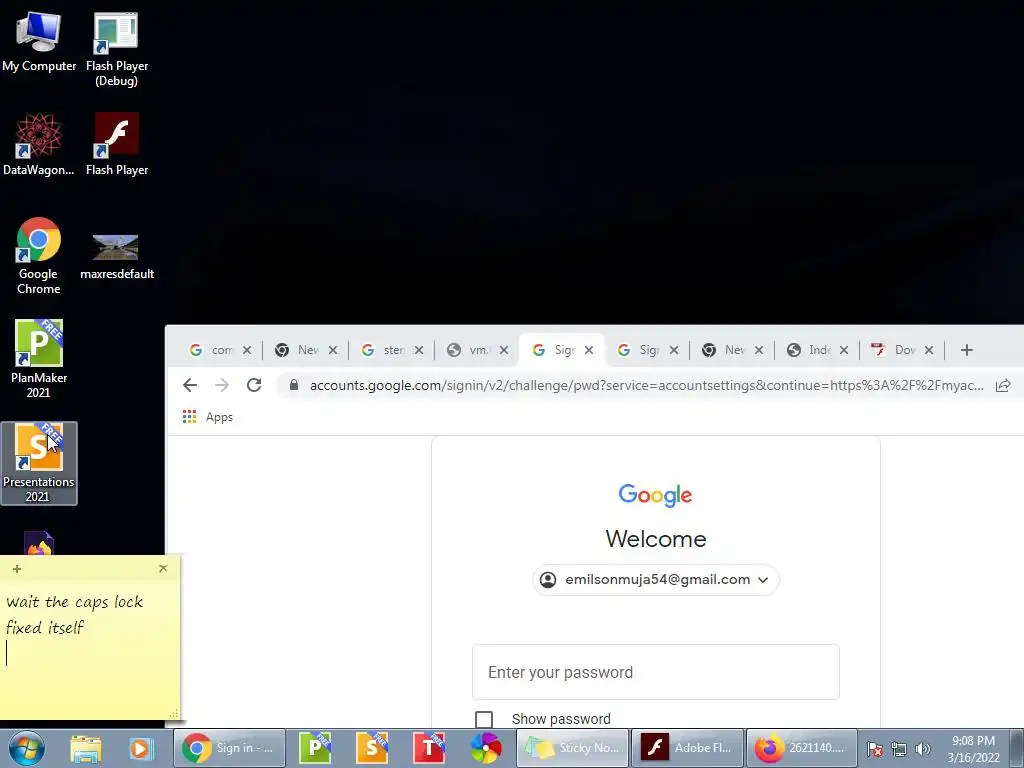Switch to the first 'com' Google tab

(212, 350)
